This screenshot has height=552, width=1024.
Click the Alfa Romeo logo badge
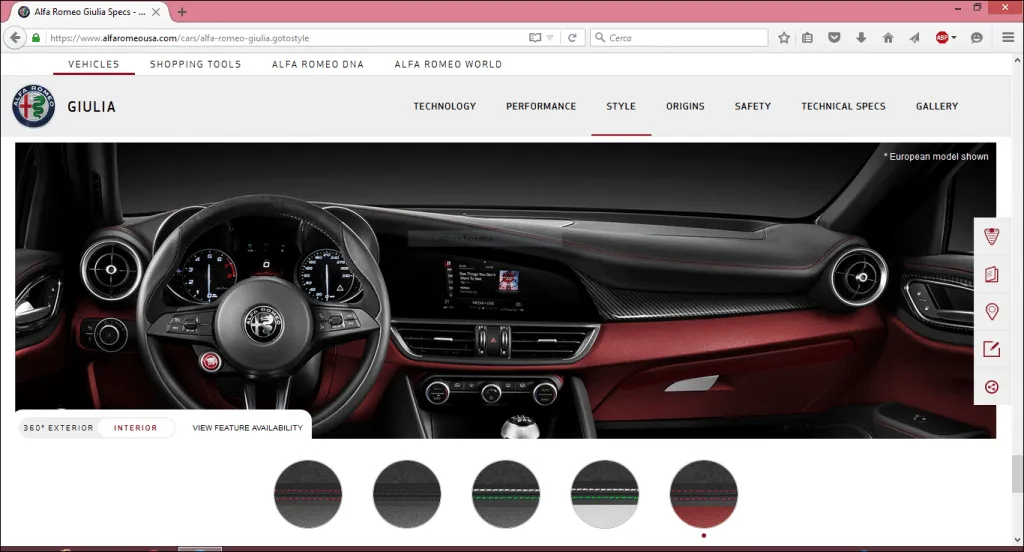[33, 106]
